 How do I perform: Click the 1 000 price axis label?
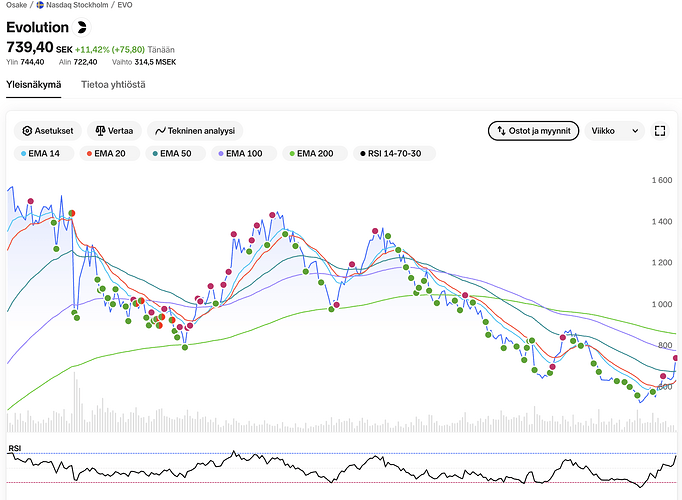[662, 304]
